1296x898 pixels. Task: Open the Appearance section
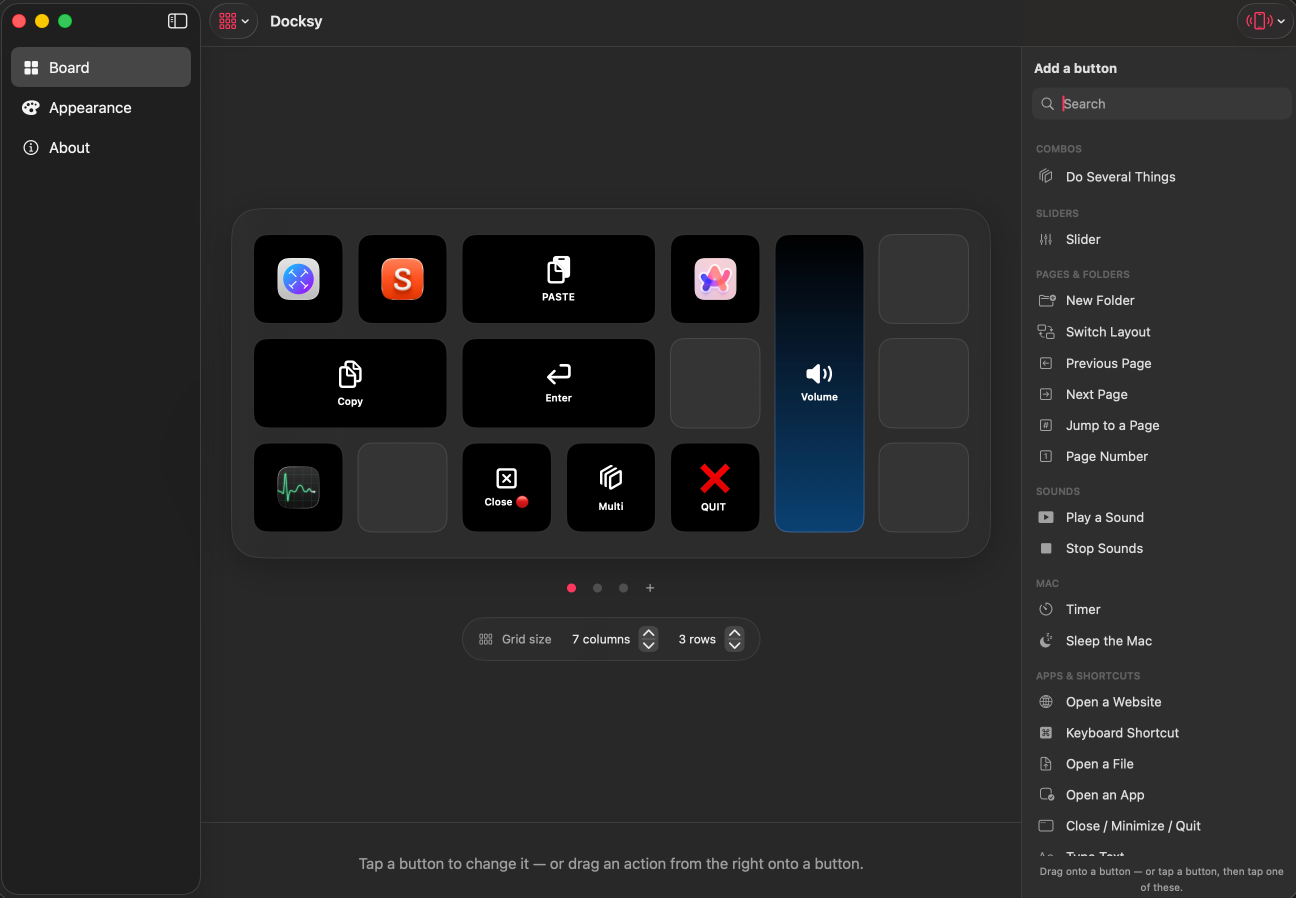(101, 107)
